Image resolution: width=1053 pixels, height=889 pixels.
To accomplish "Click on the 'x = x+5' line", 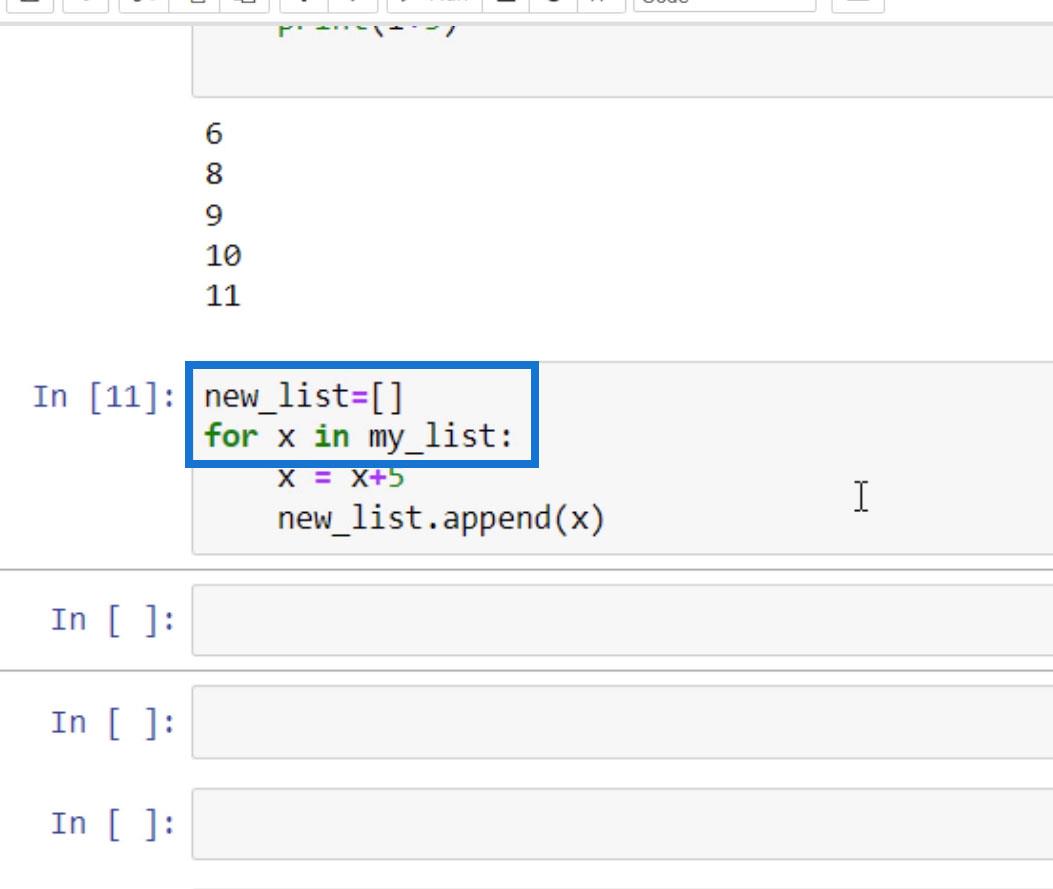I will [340, 478].
